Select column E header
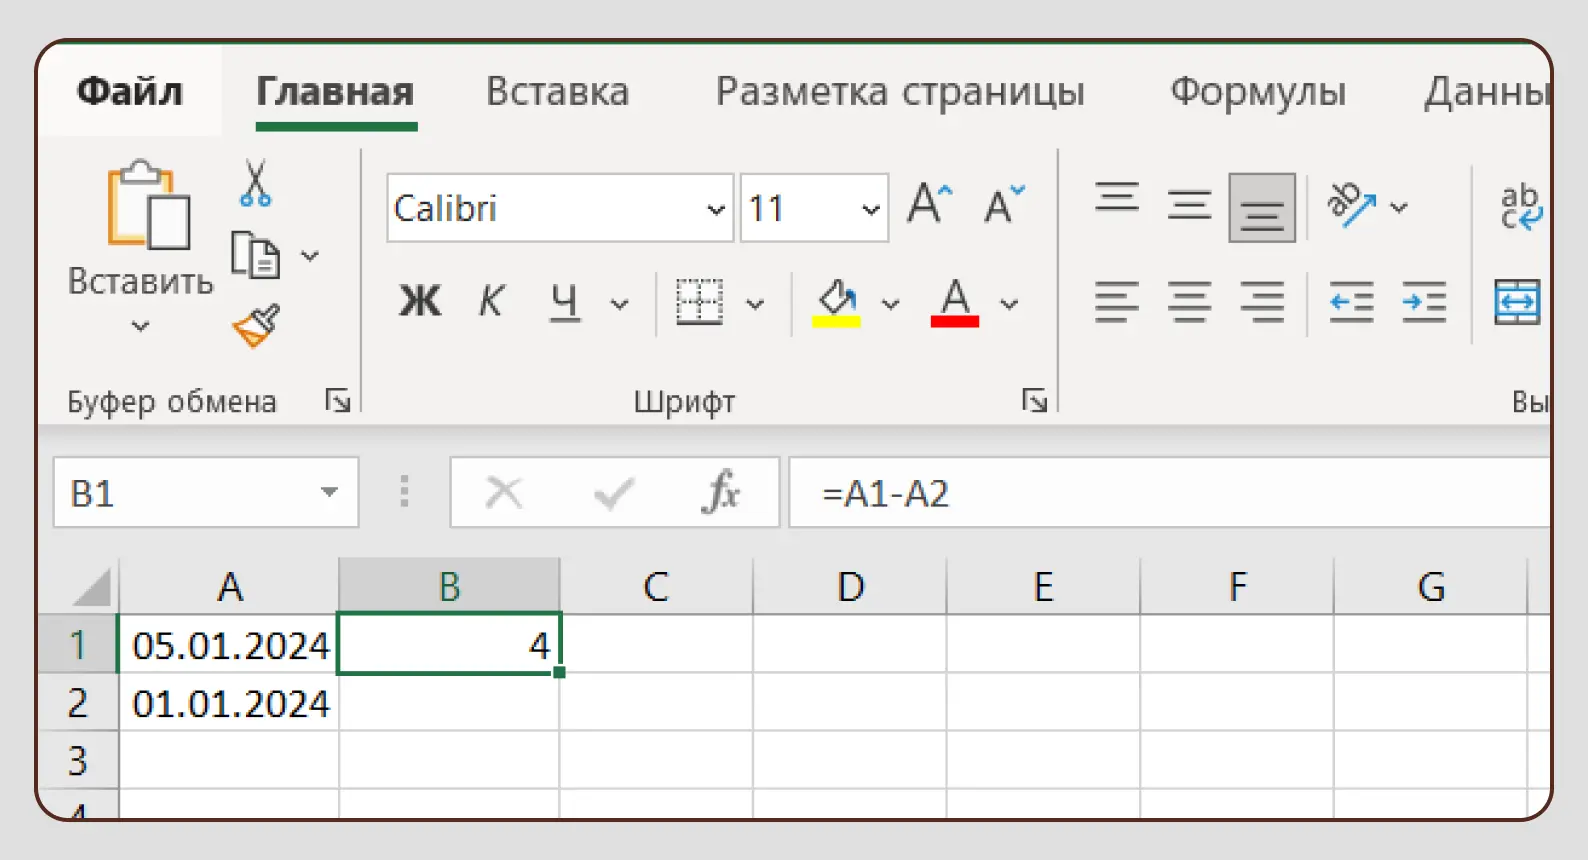The width and height of the screenshot is (1588, 860). coord(1043,587)
